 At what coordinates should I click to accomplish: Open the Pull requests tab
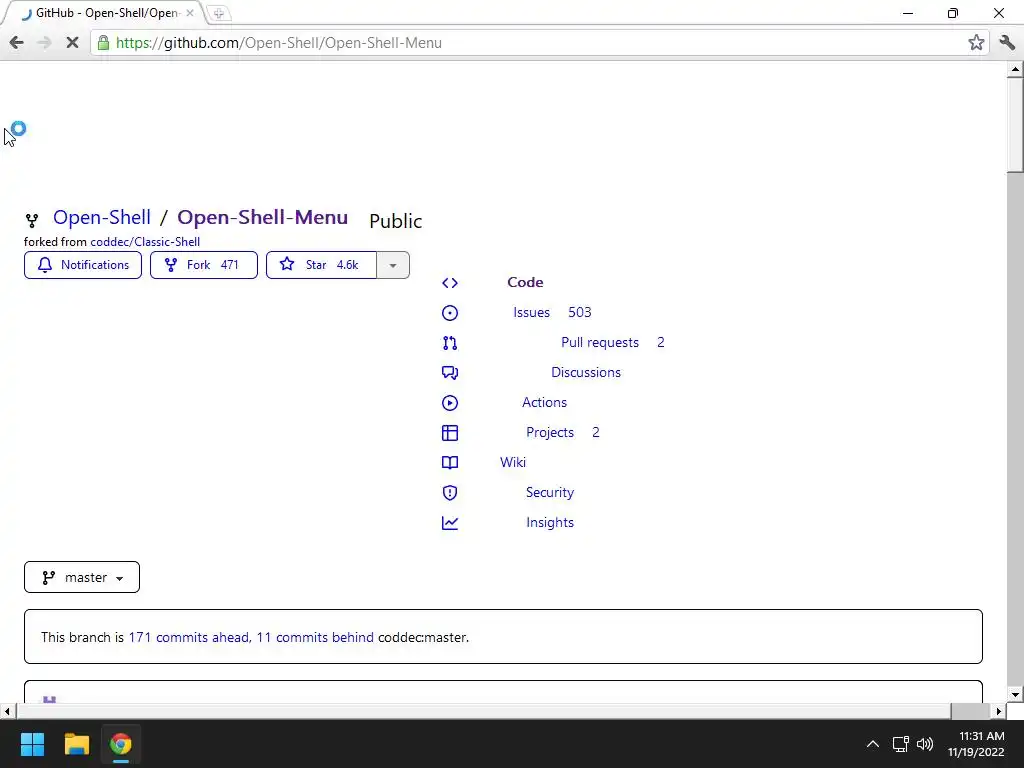[600, 342]
